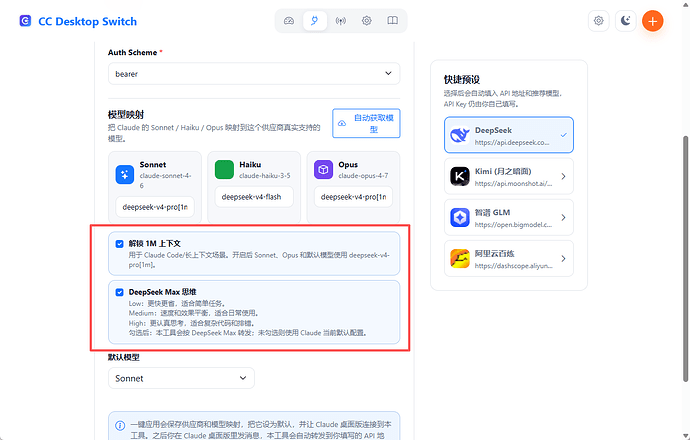Click the Kimi K logo icon
The width and height of the screenshot is (690, 440).
(x=460, y=176)
